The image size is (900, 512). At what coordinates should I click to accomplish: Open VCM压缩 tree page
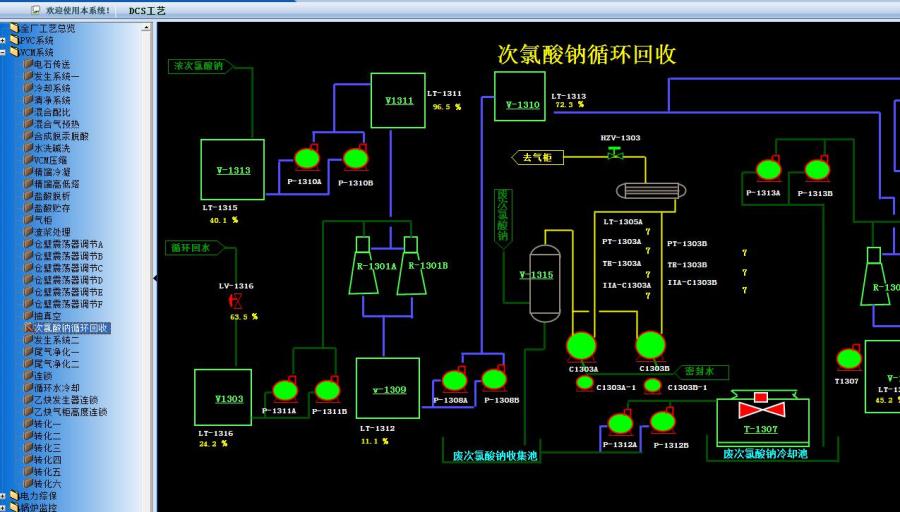(x=50, y=160)
